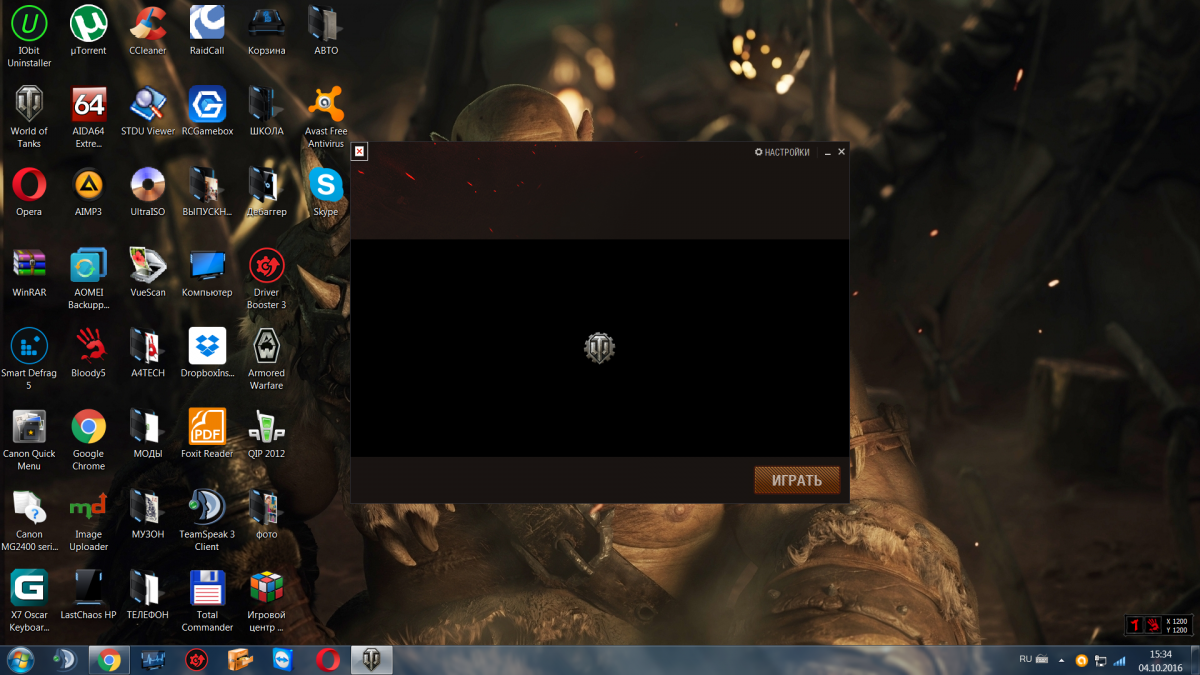Screen dimensions: 1200x675
Task: Select the Дебаггер folder icon
Action: pyautogui.click(x=266, y=193)
